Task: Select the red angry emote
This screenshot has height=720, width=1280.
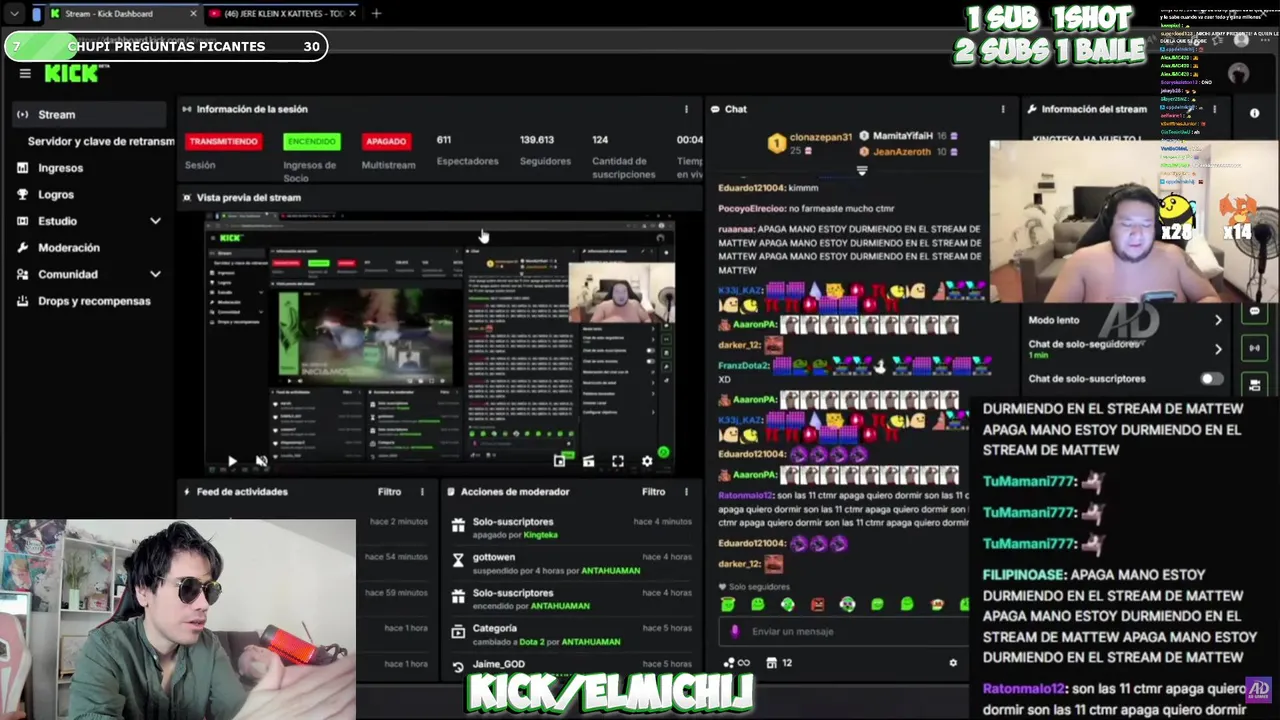Action: click(818, 604)
